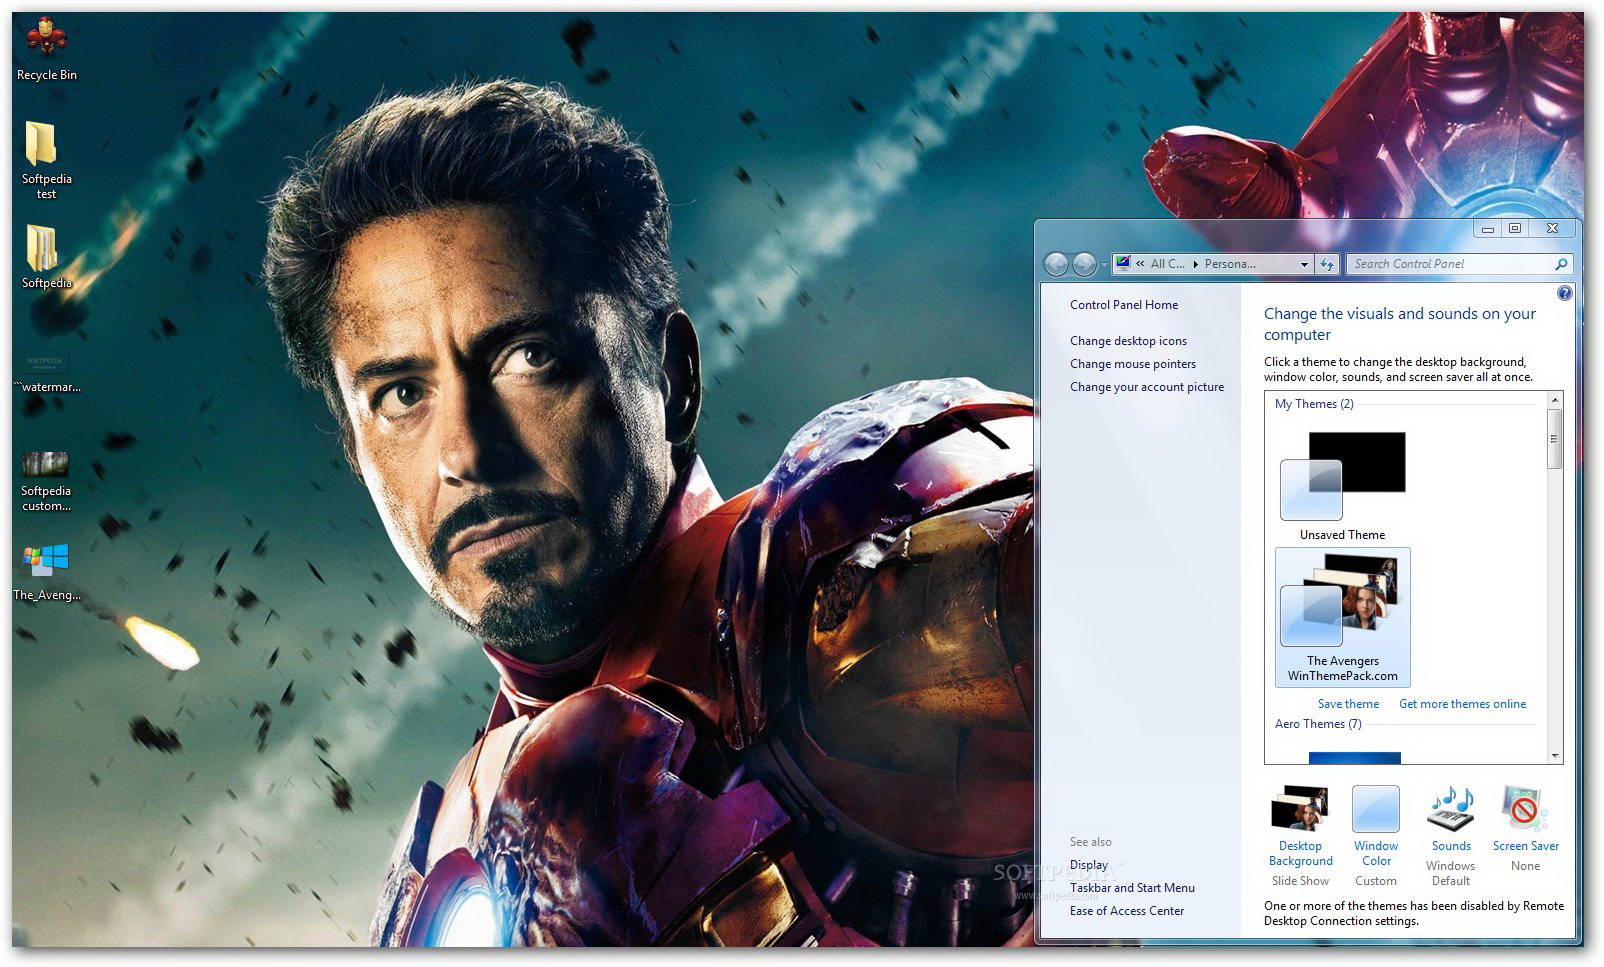This screenshot has height=967, width=1604.
Task: Click the search magnifier icon
Action: coord(1561,264)
